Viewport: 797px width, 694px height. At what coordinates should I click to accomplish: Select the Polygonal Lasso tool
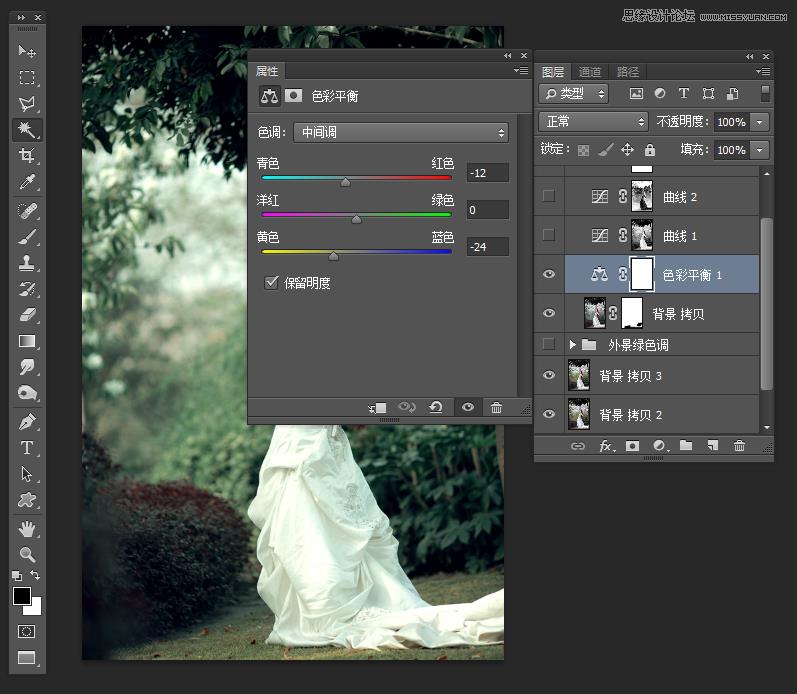27,104
